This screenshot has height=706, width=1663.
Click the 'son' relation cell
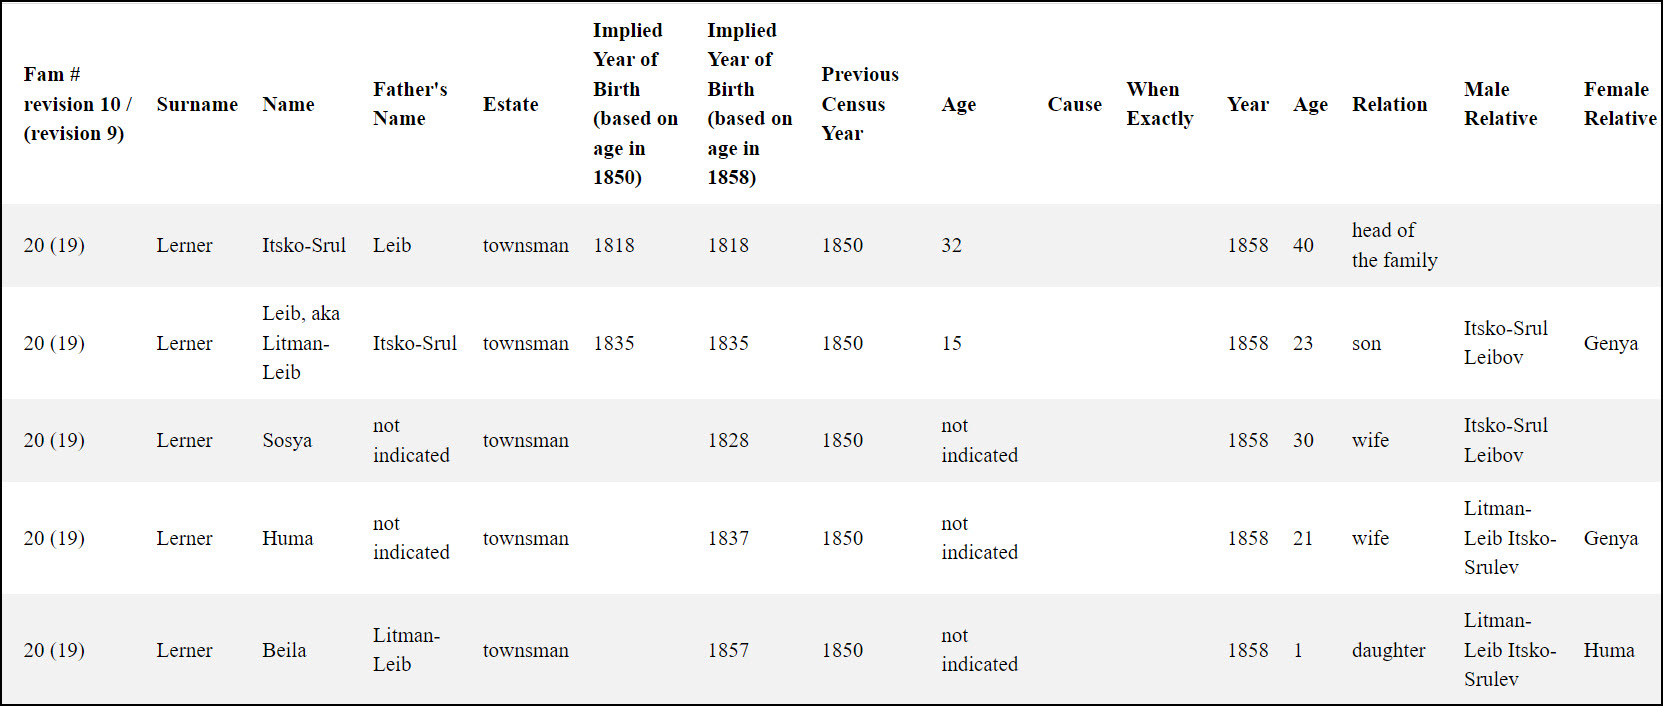click(1366, 343)
